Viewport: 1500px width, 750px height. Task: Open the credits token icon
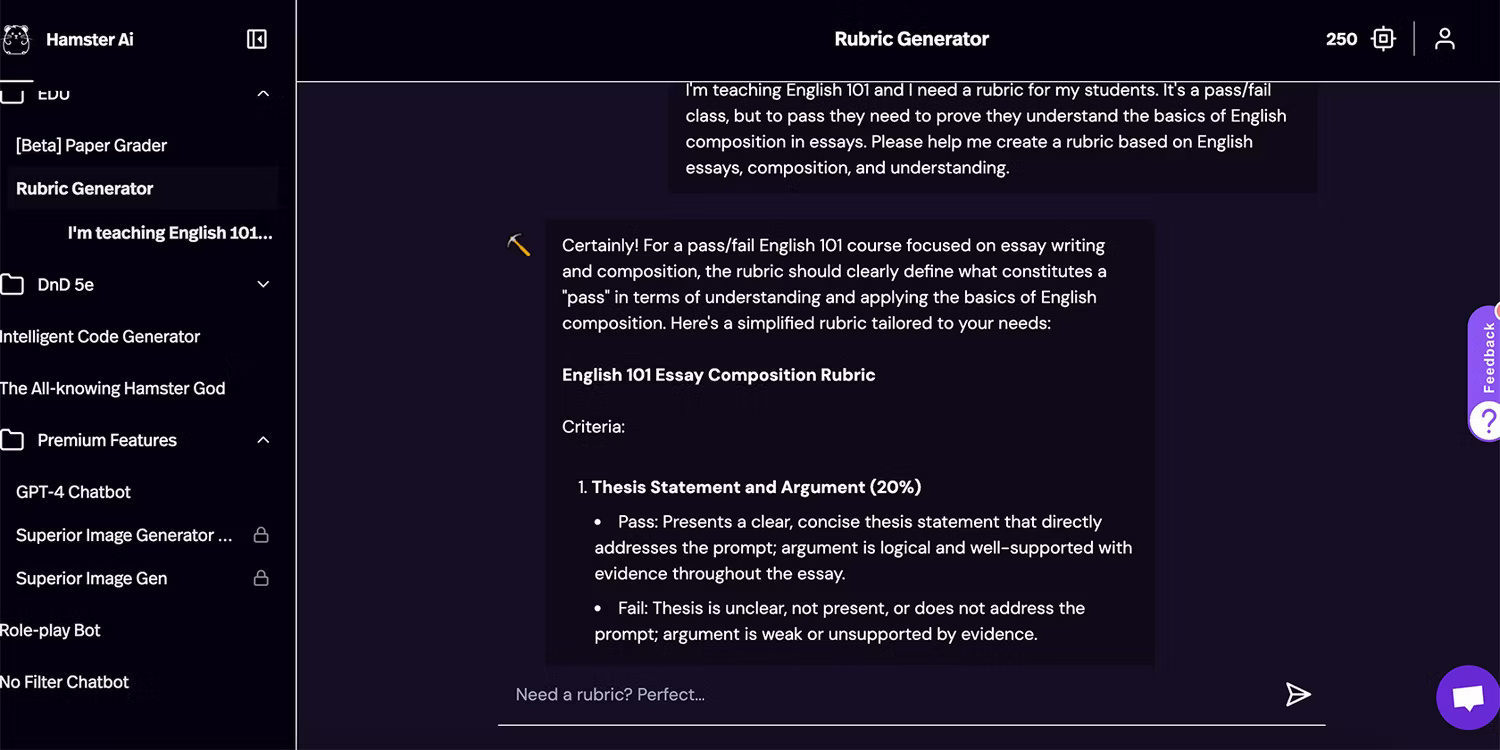click(x=1383, y=39)
